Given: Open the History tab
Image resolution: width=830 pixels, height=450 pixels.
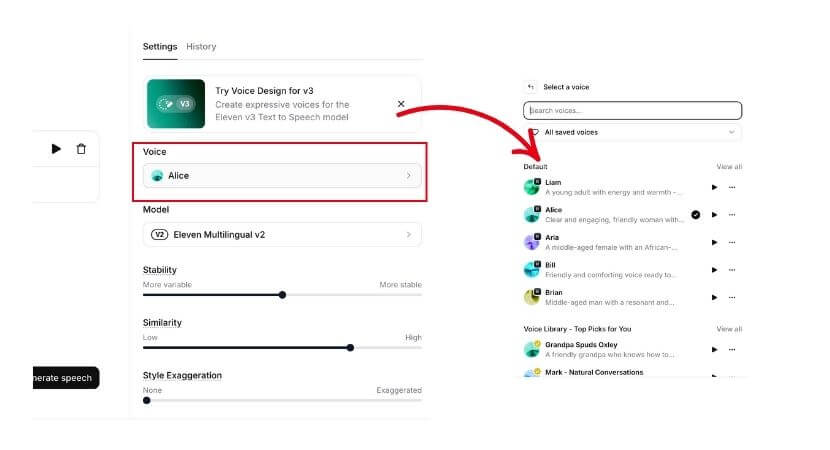Looking at the screenshot, I should 201,47.
